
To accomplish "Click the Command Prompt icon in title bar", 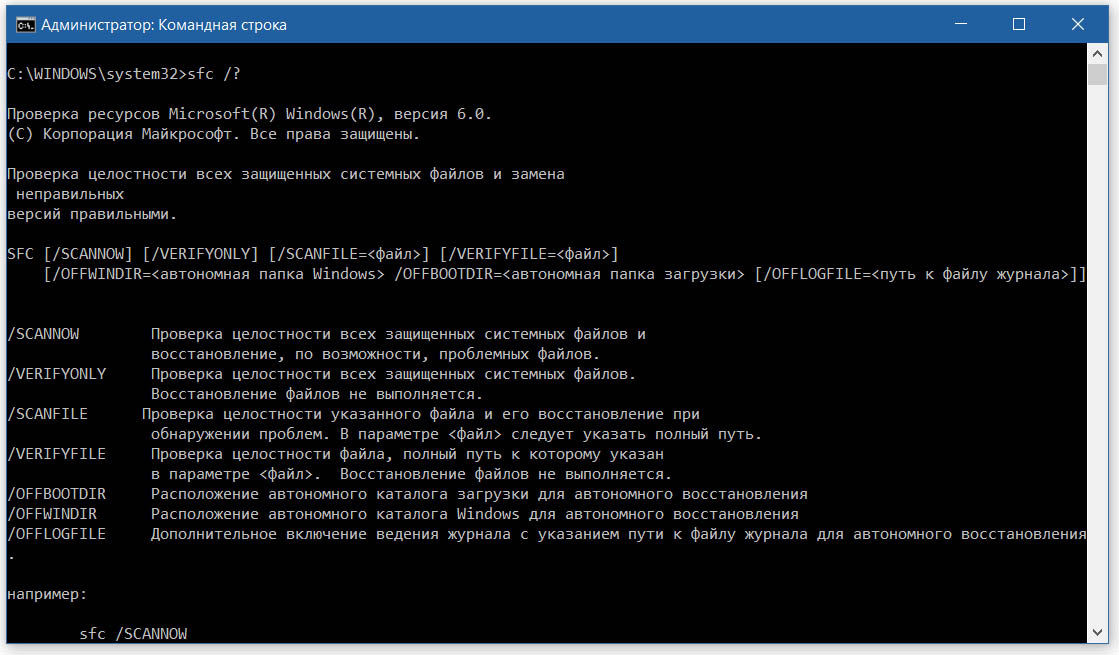I will (27, 25).
